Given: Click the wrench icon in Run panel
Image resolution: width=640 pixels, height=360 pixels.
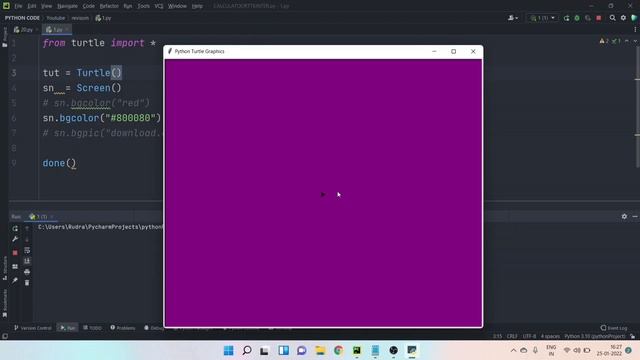Looking at the screenshot, I should click(x=15, y=239).
